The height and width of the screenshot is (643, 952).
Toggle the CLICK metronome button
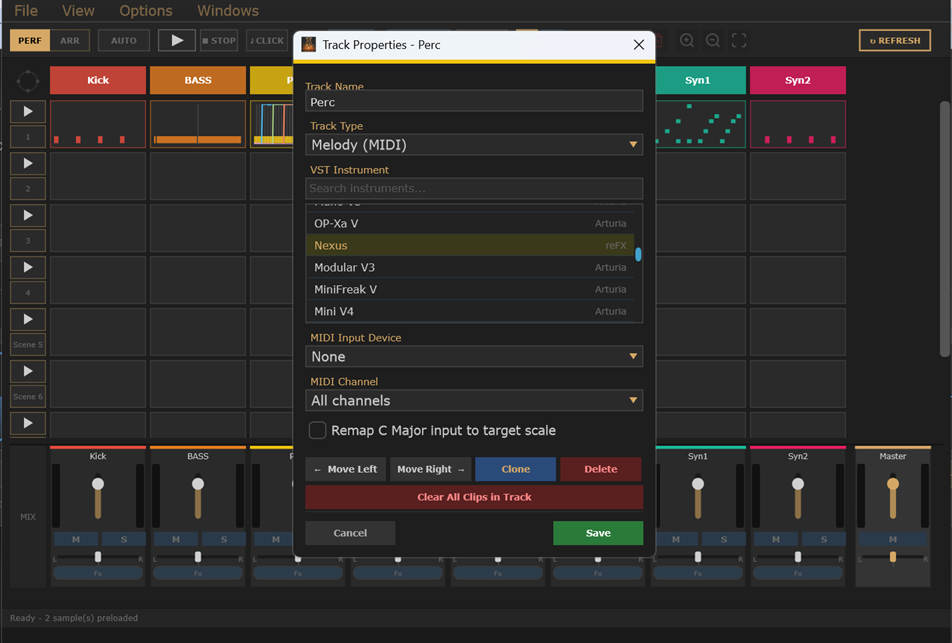click(267, 41)
